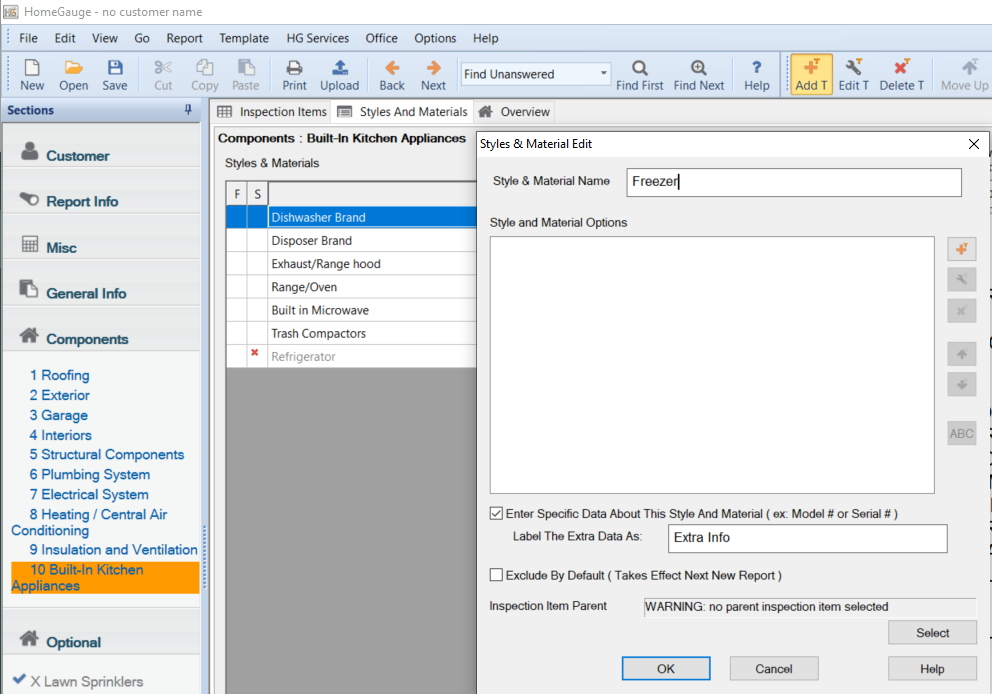Add a new option with the orange plus icon
The image size is (992, 694).
[961, 249]
